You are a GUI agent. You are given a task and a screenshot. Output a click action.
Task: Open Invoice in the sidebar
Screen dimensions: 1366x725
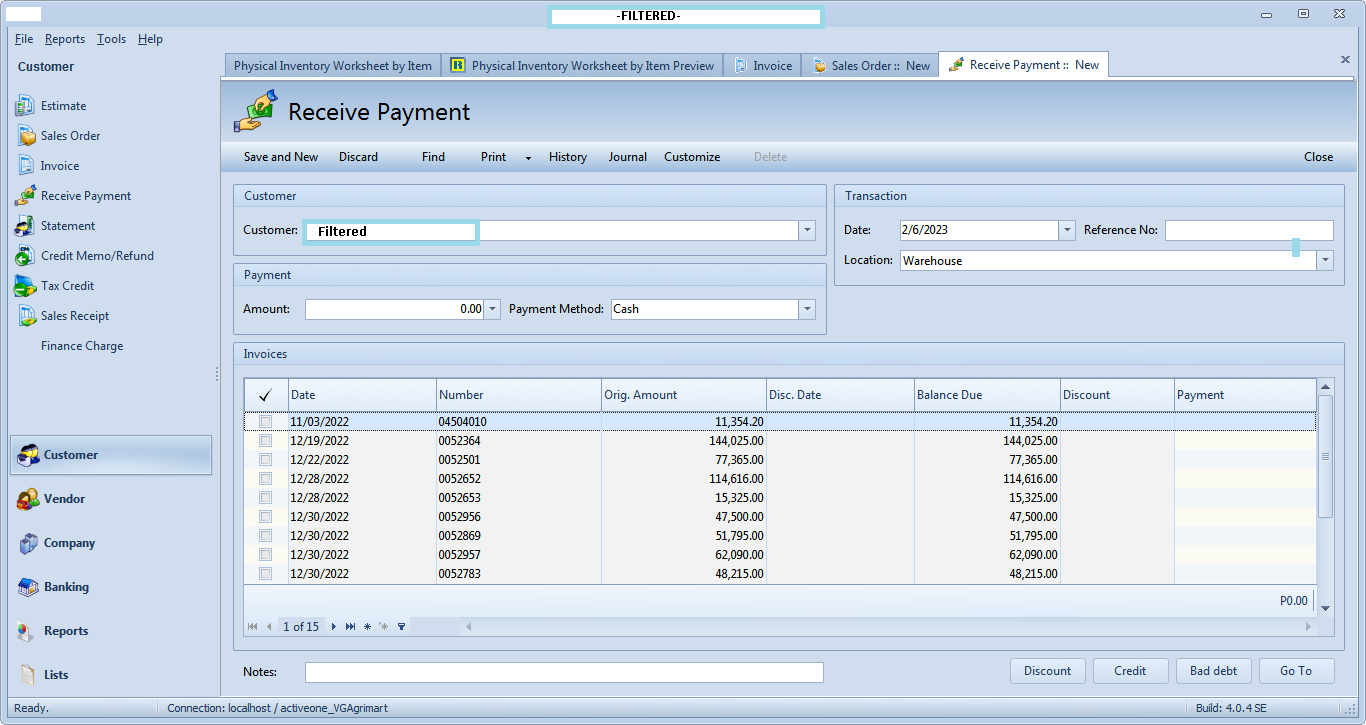tap(59, 166)
